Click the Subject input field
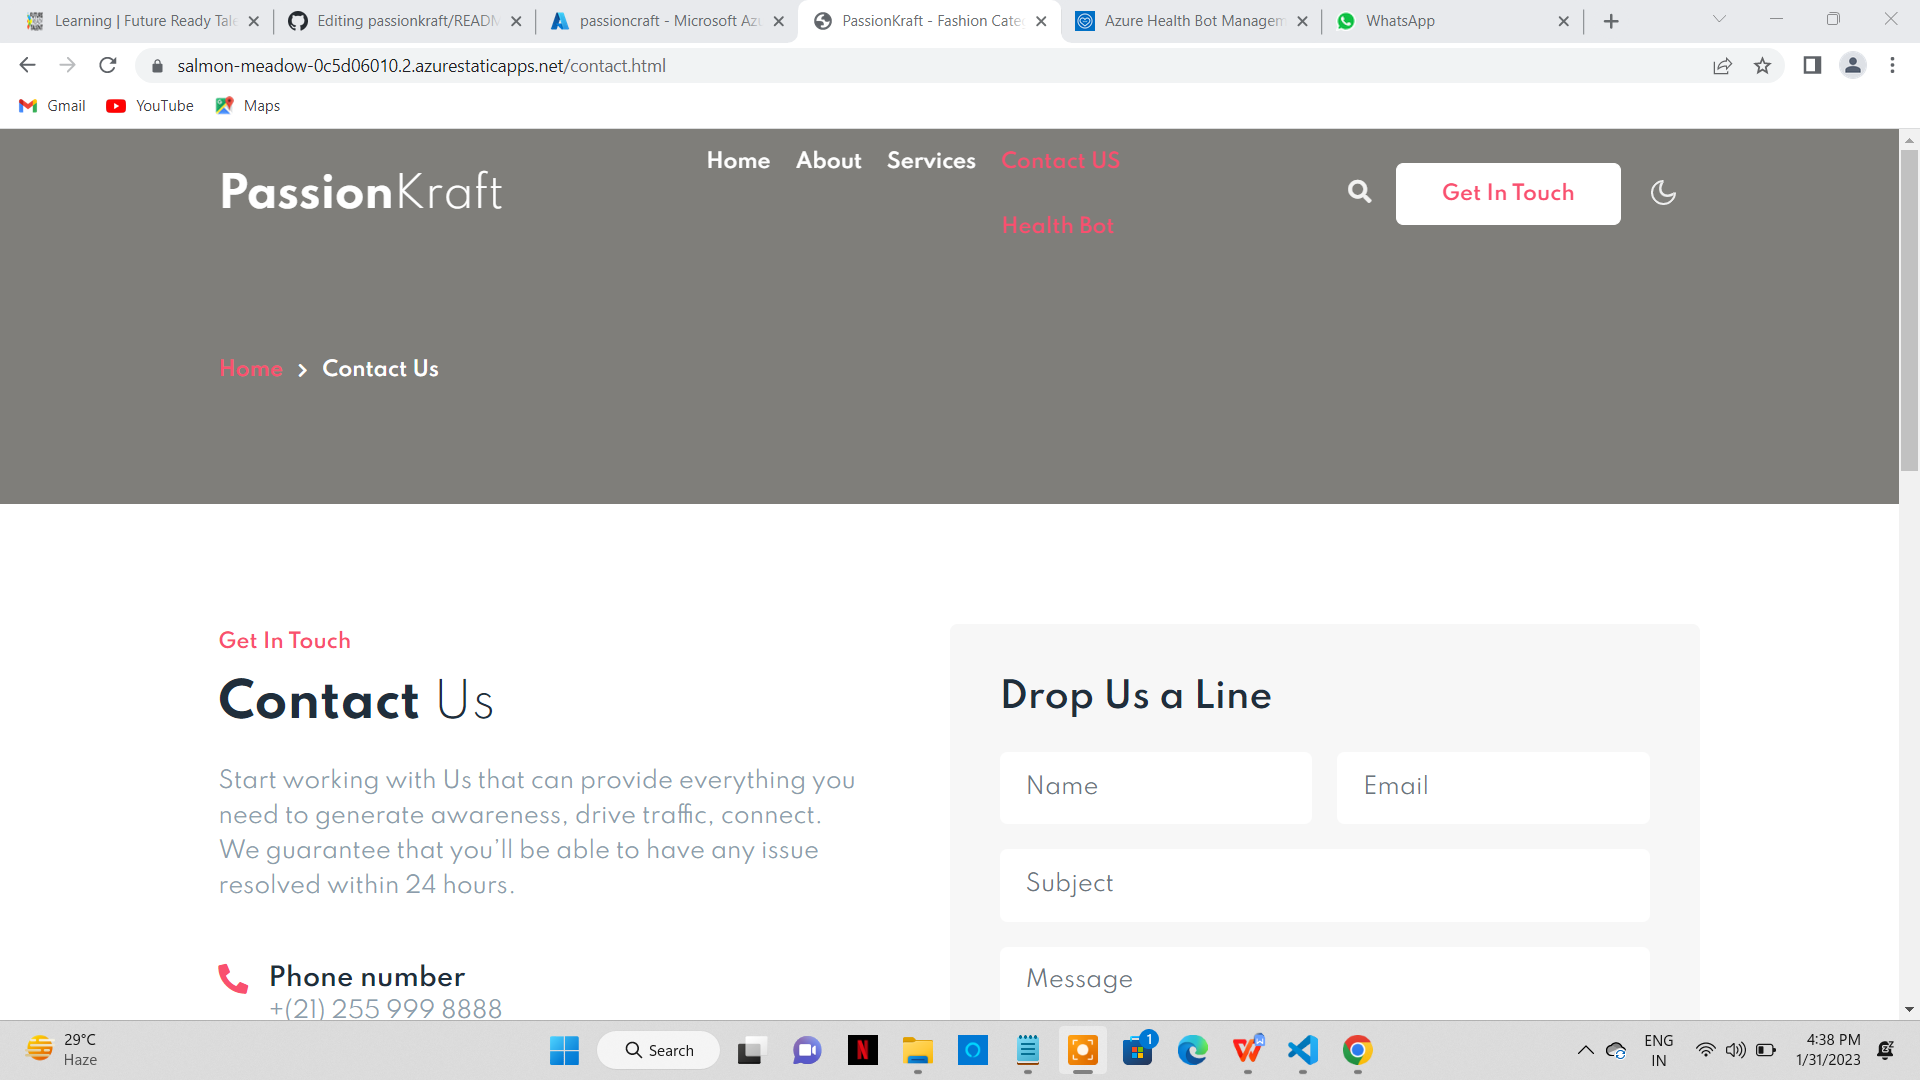Viewport: 1920px width, 1080px height. coord(1324,884)
